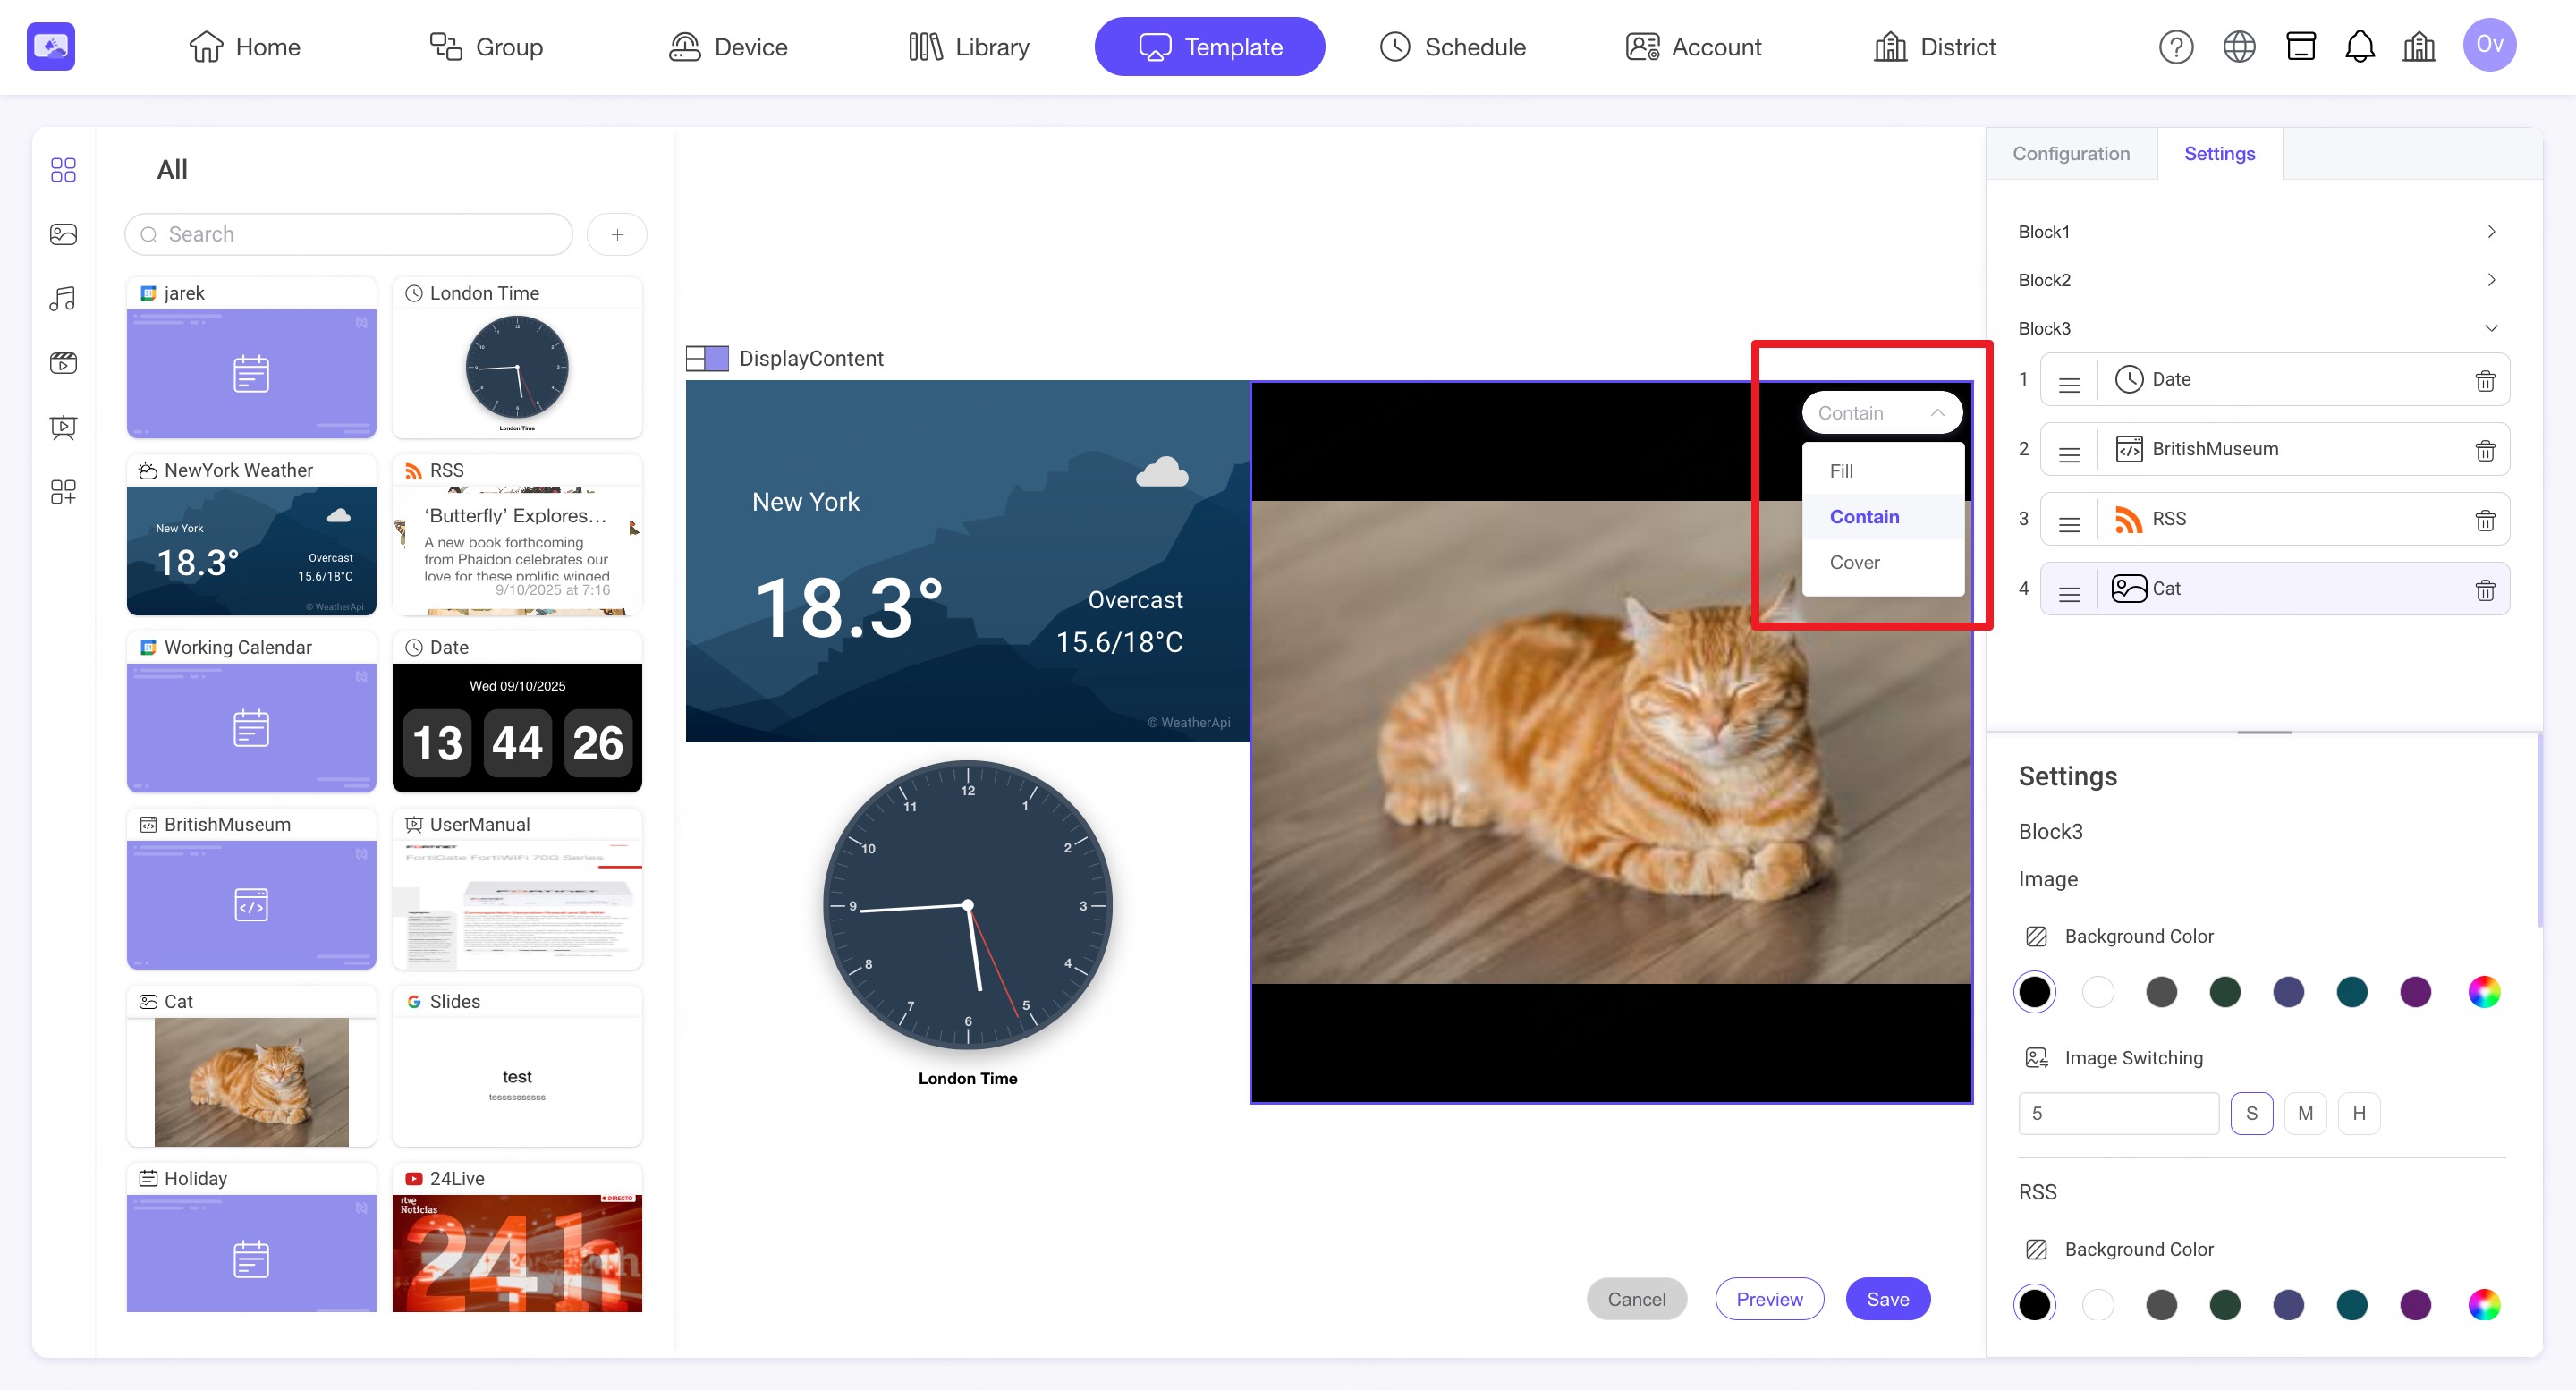2576x1390 pixels.
Task: Click the notification bell icon
Action: 2359,46
